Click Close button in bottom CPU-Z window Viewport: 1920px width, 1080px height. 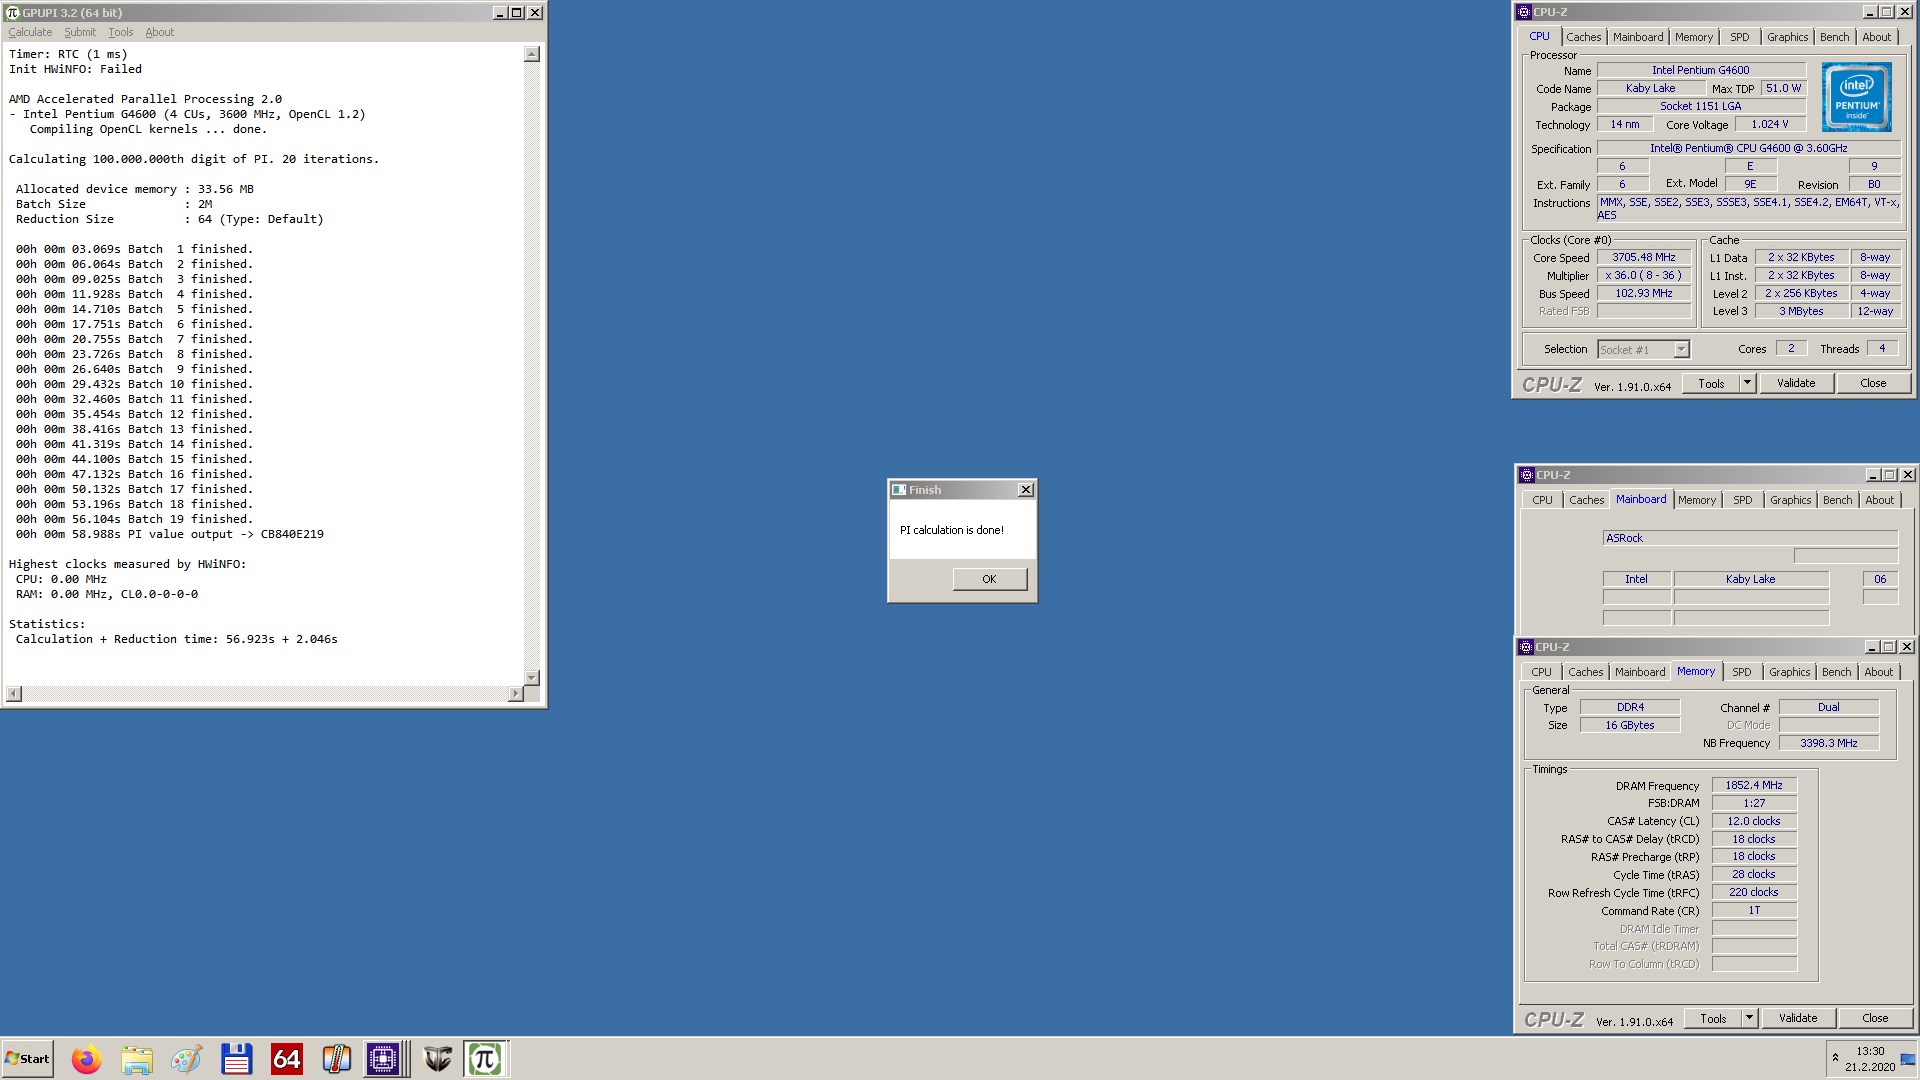pos(1875,1018)
